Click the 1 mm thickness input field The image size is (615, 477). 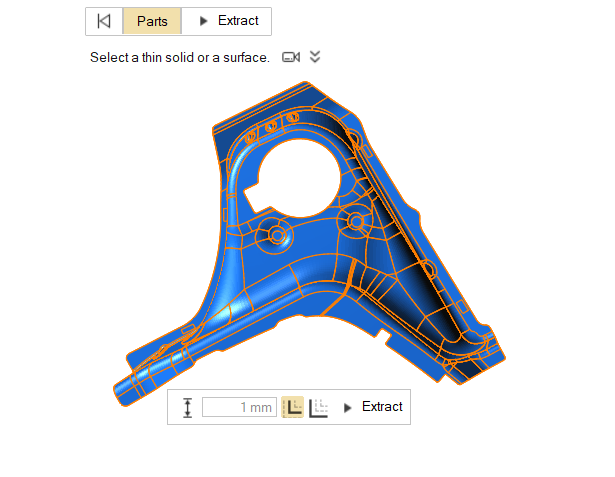[239, 407]
